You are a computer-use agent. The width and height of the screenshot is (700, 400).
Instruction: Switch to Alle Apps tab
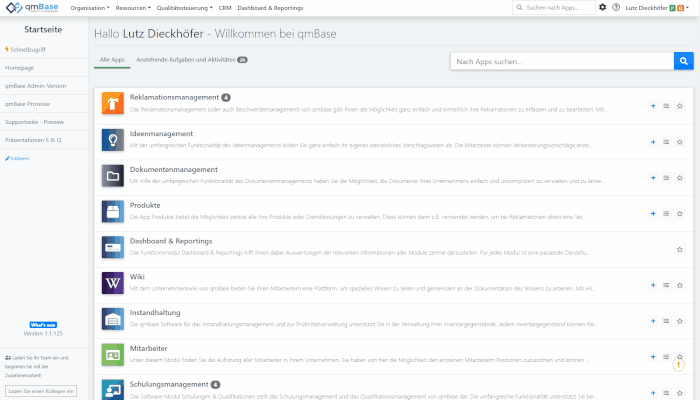tap(112, 60)
